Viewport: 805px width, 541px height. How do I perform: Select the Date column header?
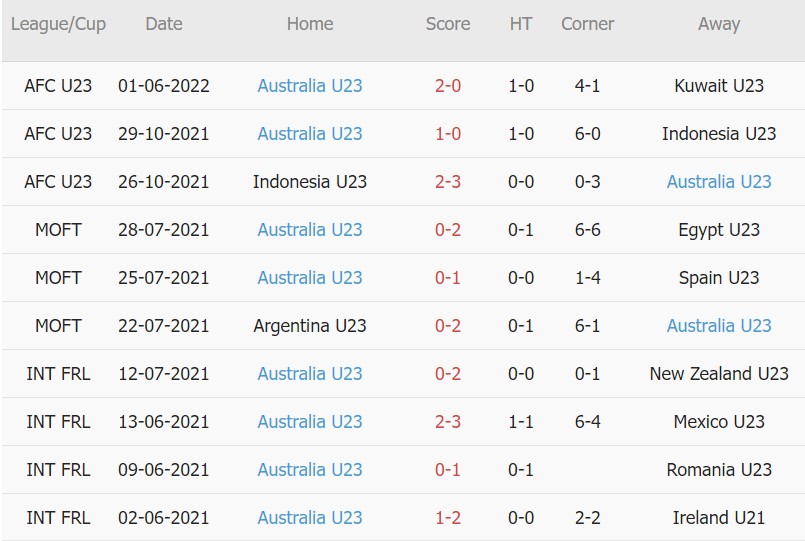[164, 24]
